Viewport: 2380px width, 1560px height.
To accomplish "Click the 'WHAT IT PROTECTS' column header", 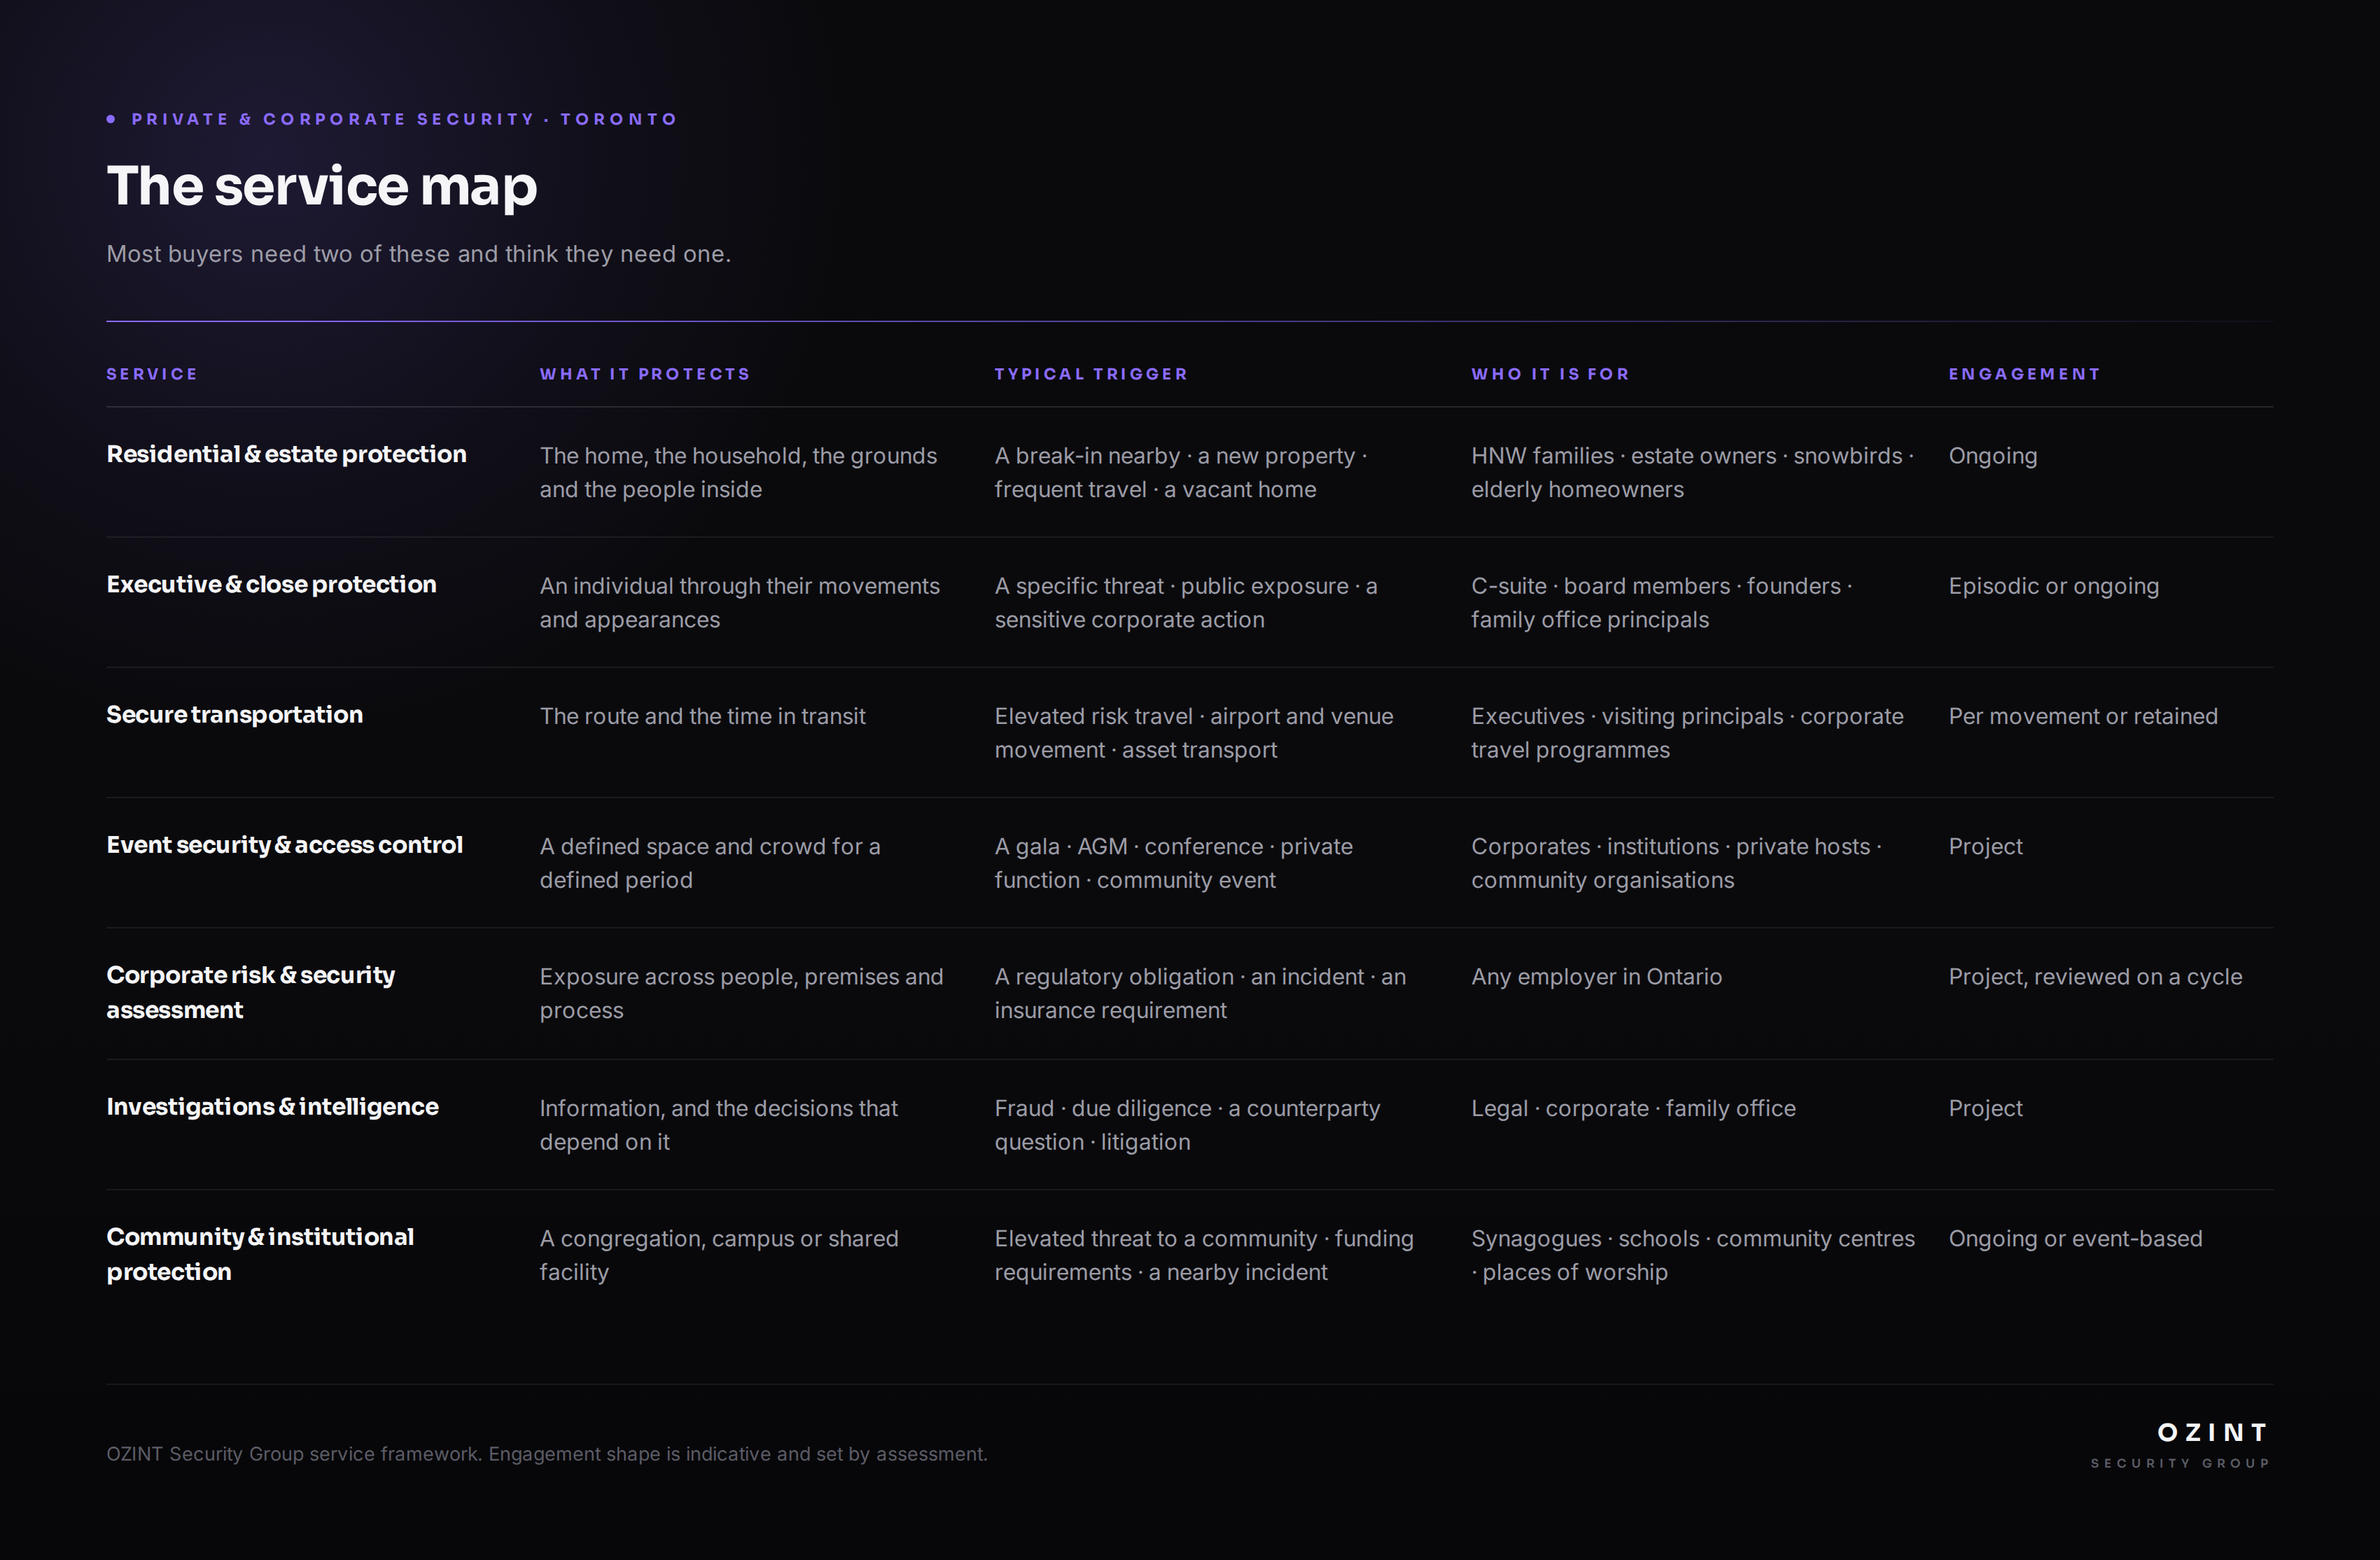I will coord(645,374).
